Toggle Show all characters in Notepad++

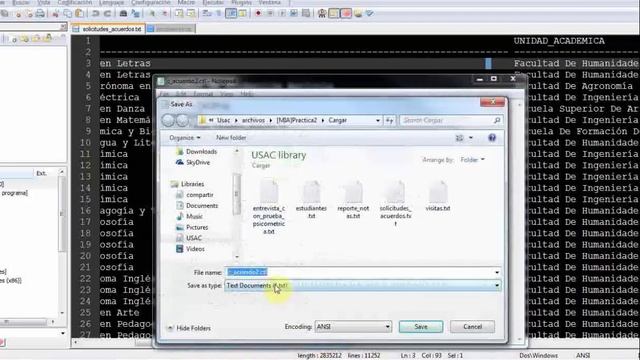click(x=218, y=13)
